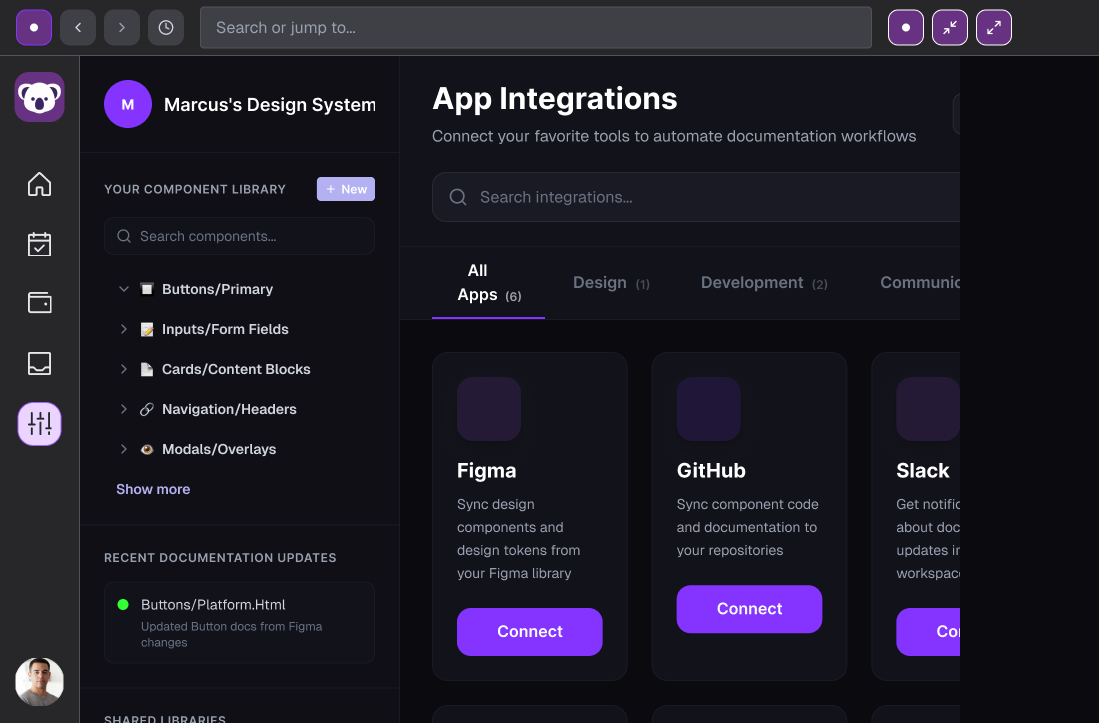1099x723 pixels.
Task: Click the Inputs/Form Fields memo icon
Action: pos(146,329)
